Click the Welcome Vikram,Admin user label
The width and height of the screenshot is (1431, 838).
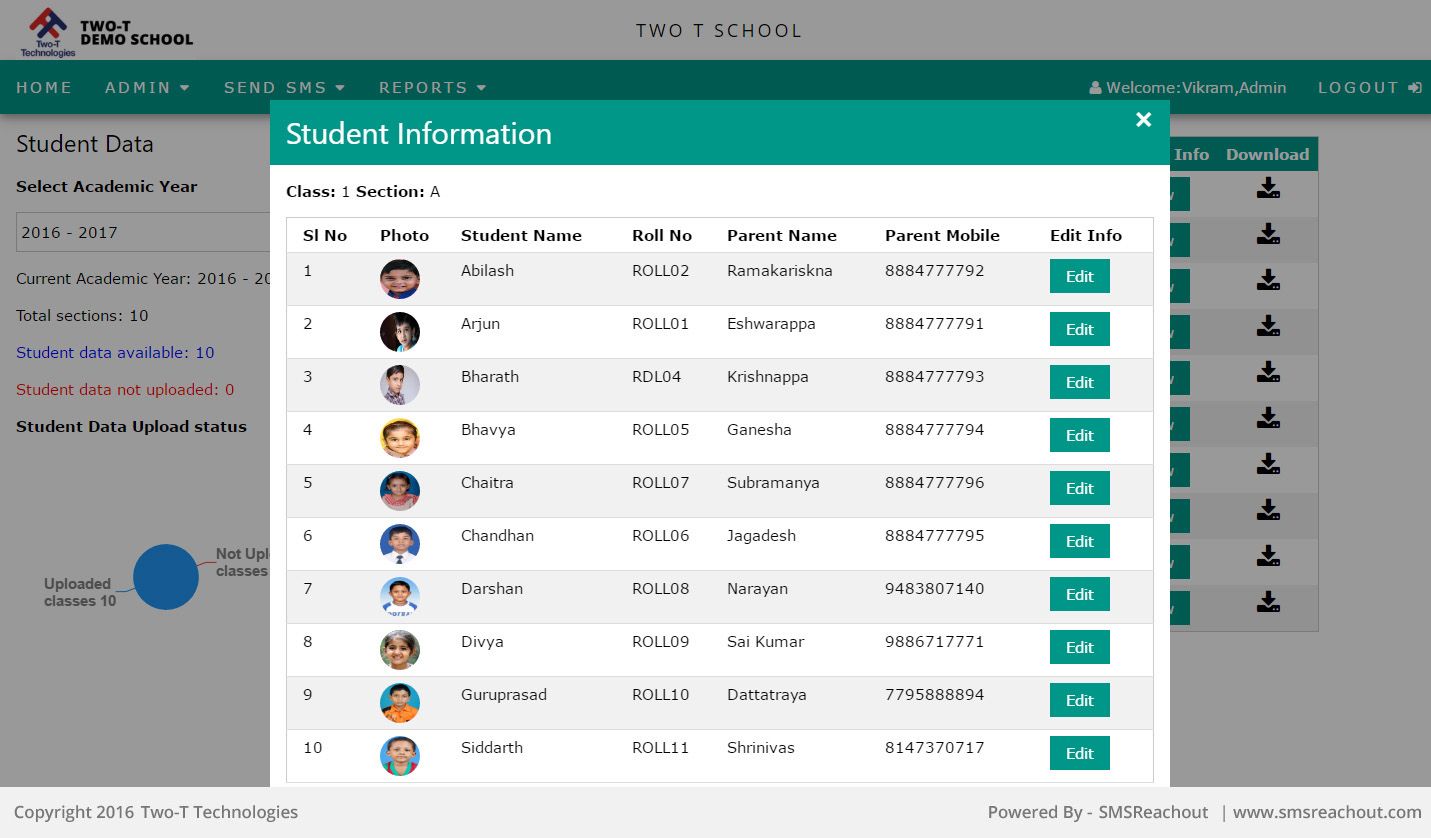(x=1188, y=88)
